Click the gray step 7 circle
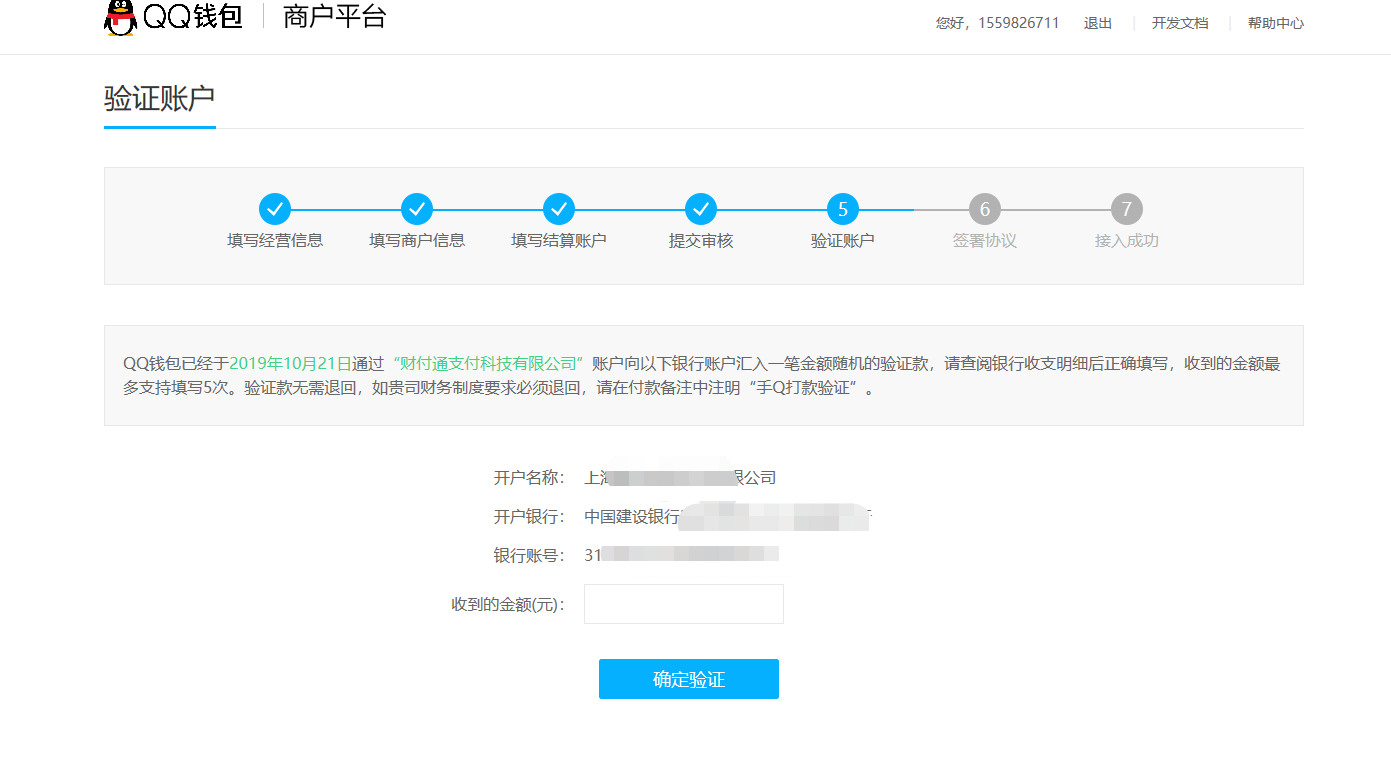Image resolution: width=1391 pixels, height=776 pixels. pos(1127,209)
